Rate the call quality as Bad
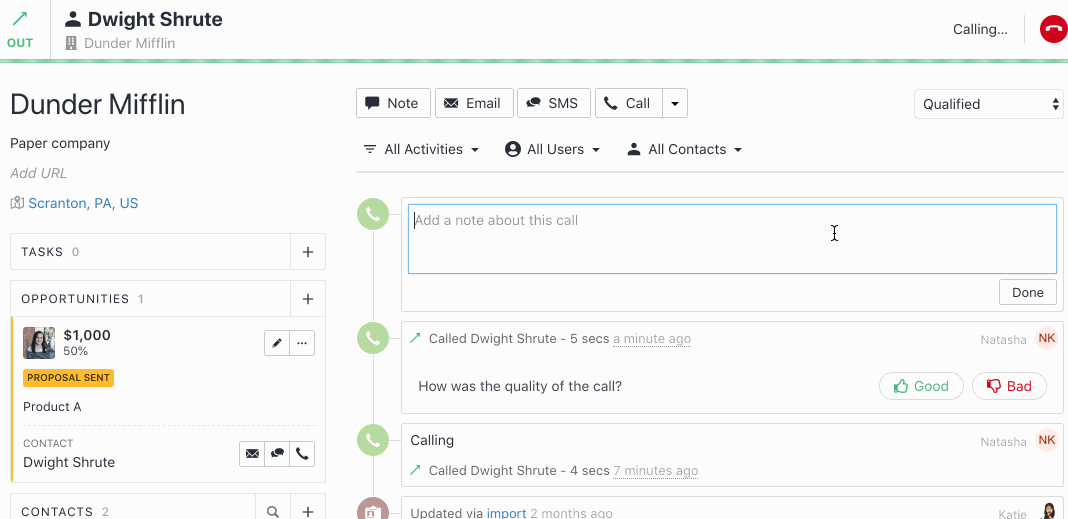The width and height of the screenshot is (1068, 519). pyautogui.click(x=1009, y=386)
